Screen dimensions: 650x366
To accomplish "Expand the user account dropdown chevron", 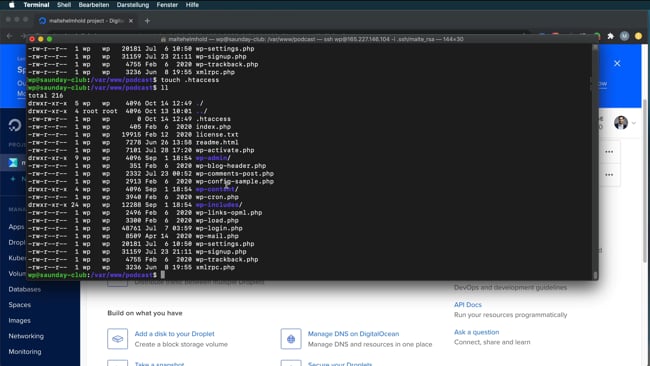I will (633, 123).
